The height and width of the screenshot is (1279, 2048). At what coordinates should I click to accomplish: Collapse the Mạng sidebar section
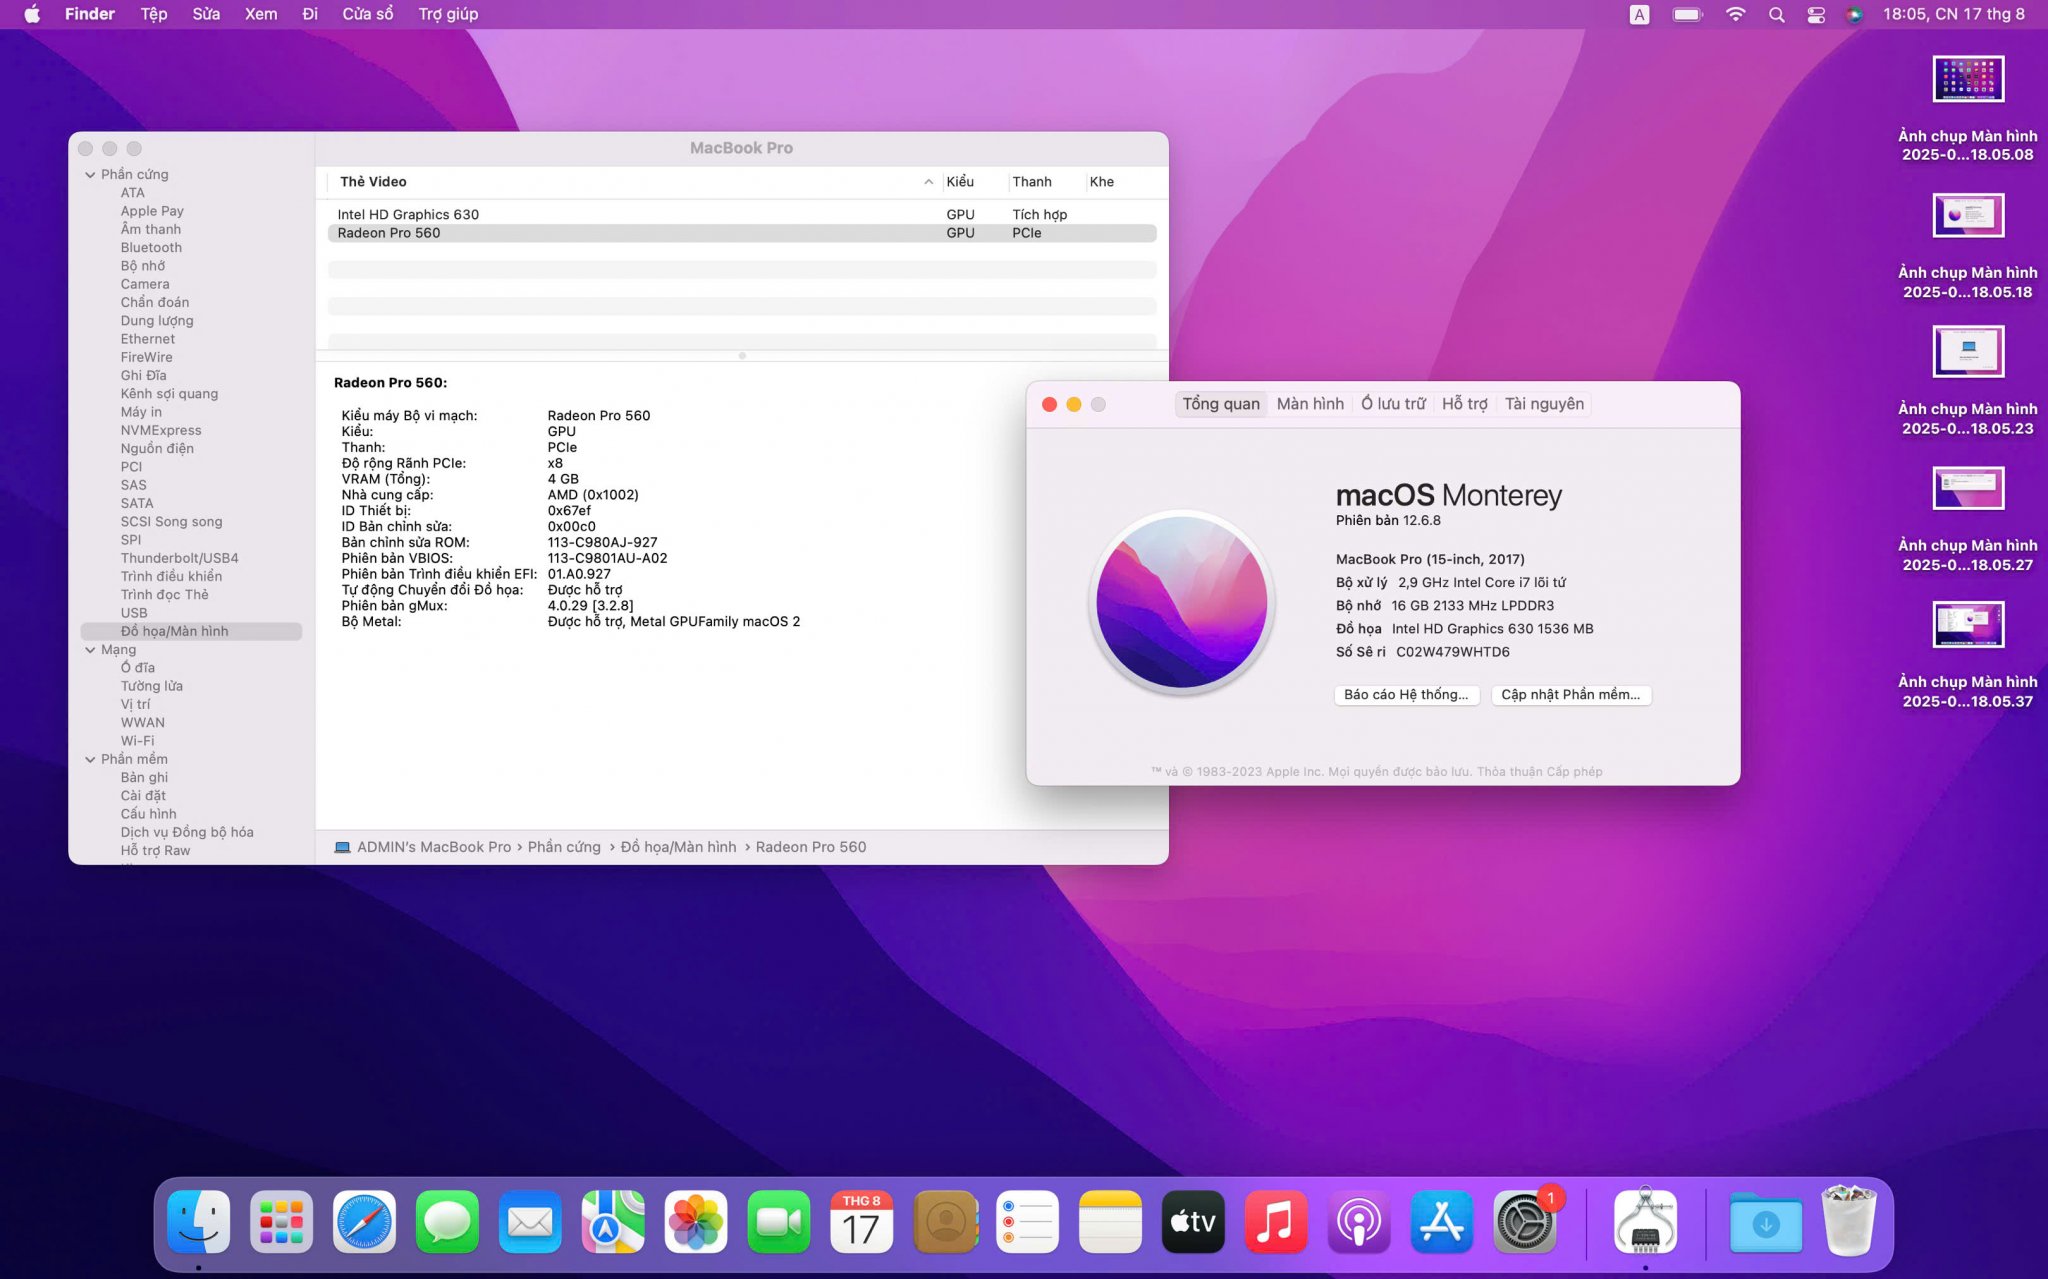[90, 650]
